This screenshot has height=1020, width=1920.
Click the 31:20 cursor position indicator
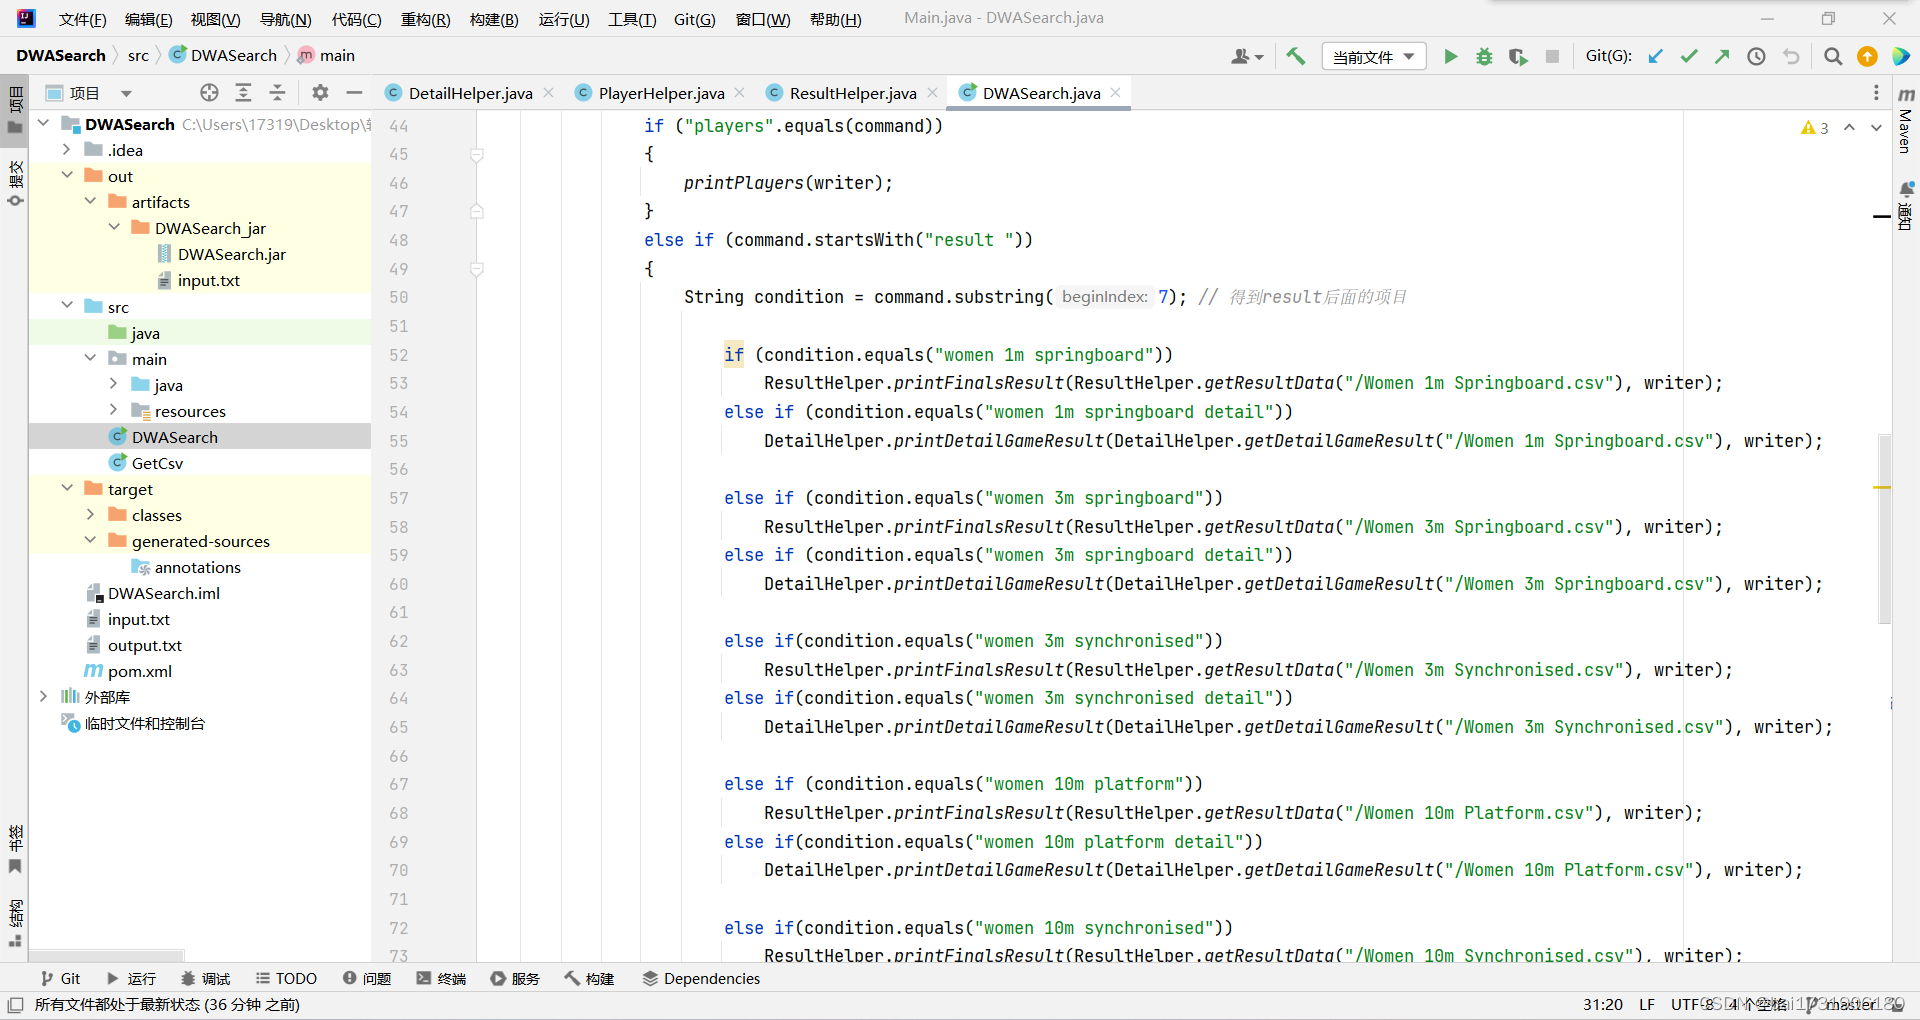(1602, 1005)
